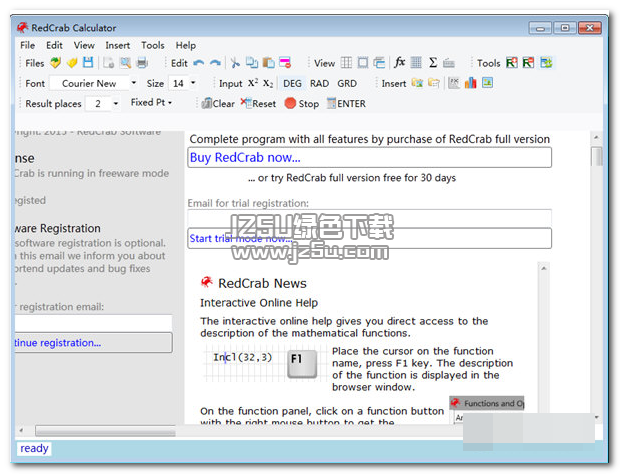Click the red Stop button
Screen dimensions: 620x474
pos(302,104)
